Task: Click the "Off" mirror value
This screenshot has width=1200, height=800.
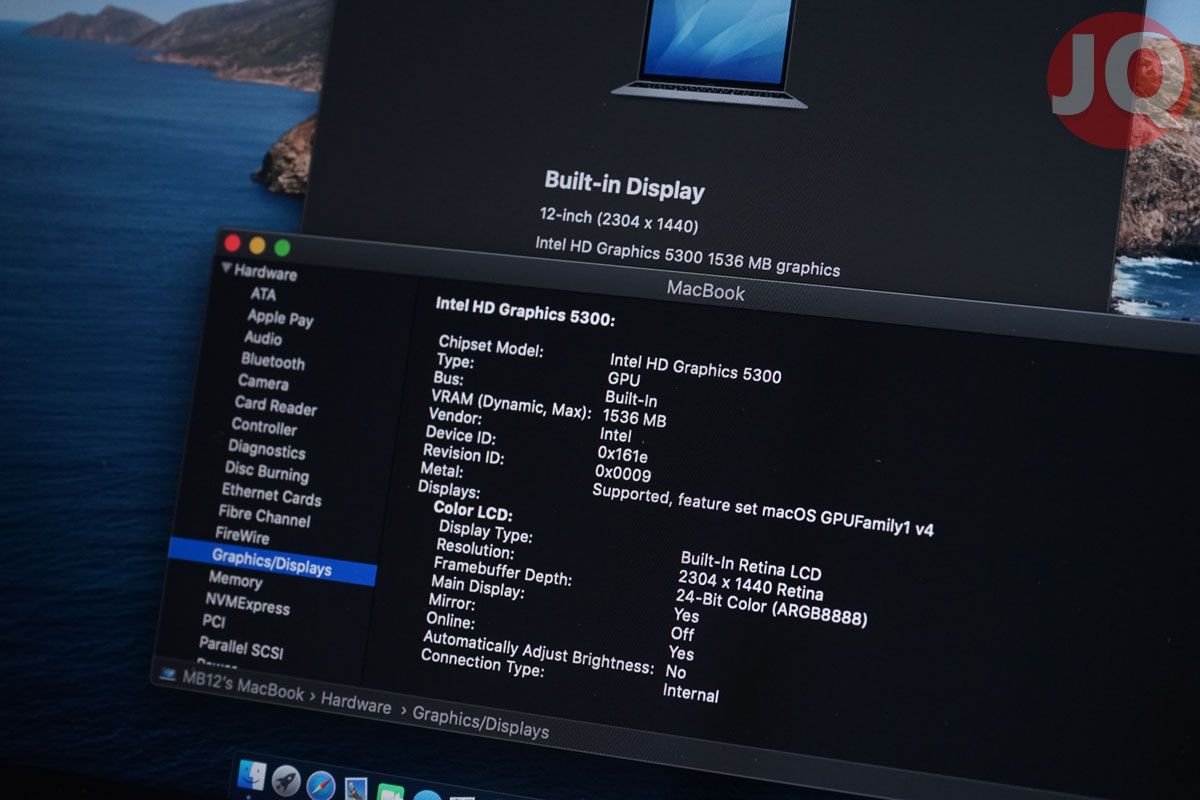Action: (682, 634)
